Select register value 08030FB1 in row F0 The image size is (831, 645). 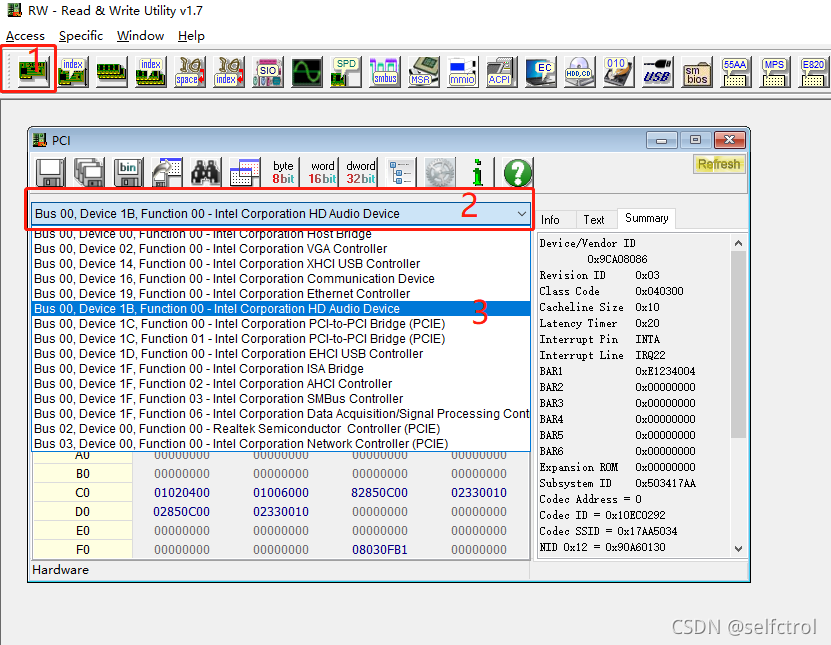[x=379, y=550]
